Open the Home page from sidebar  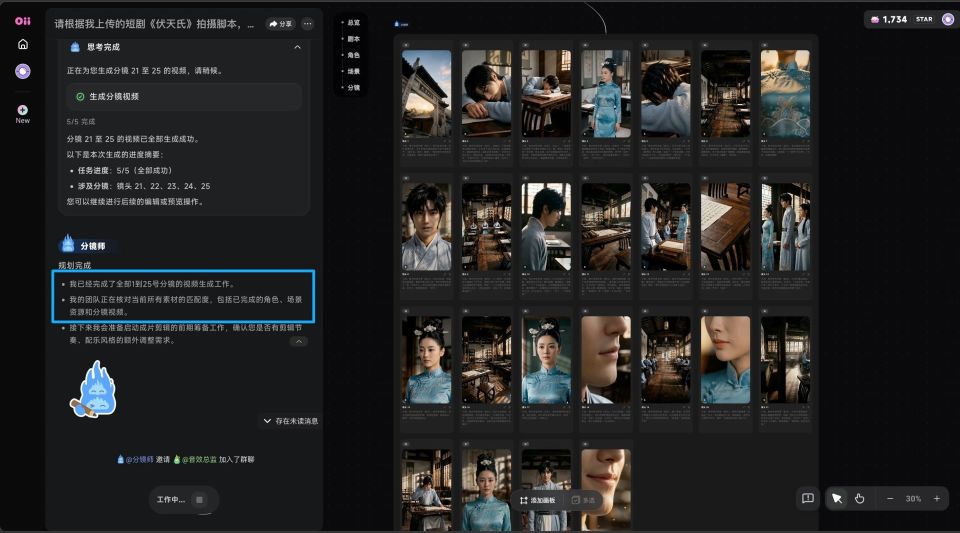[23, 44]
